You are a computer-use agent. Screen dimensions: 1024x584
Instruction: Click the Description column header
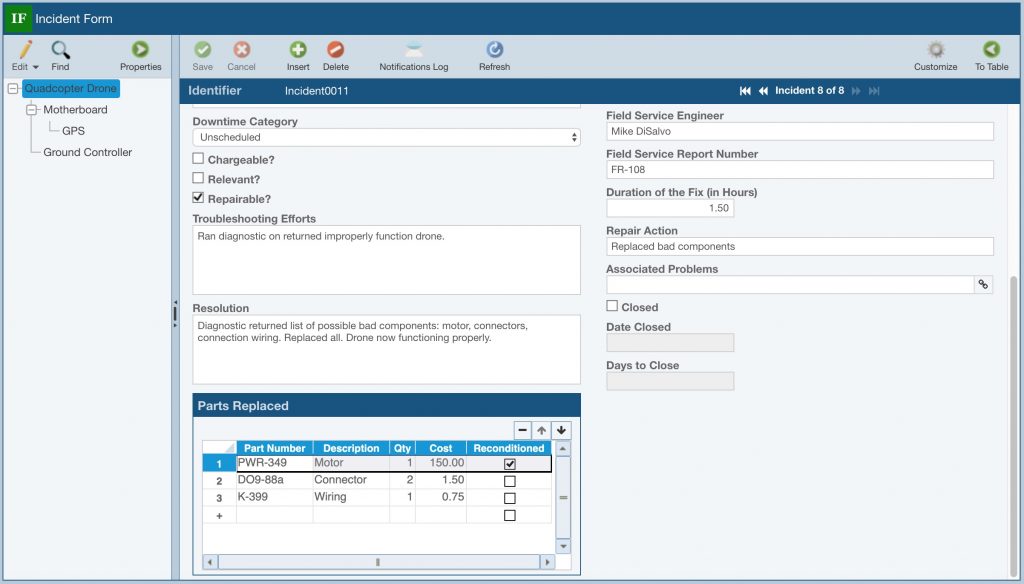[351, 448]
